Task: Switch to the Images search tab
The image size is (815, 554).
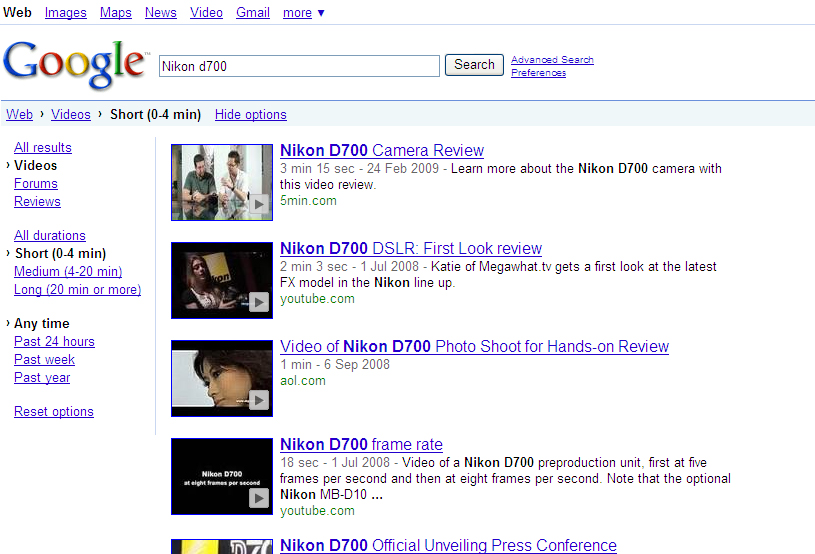Action: pos(65,12)
